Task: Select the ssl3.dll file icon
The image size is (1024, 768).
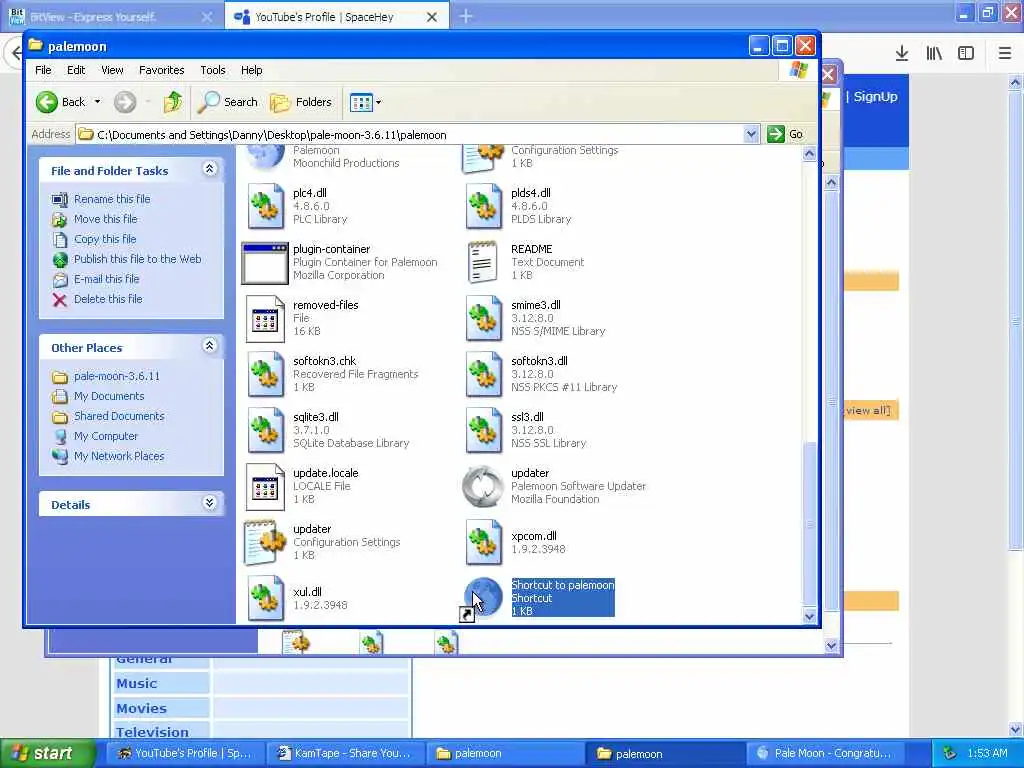Action: [483, 430]
